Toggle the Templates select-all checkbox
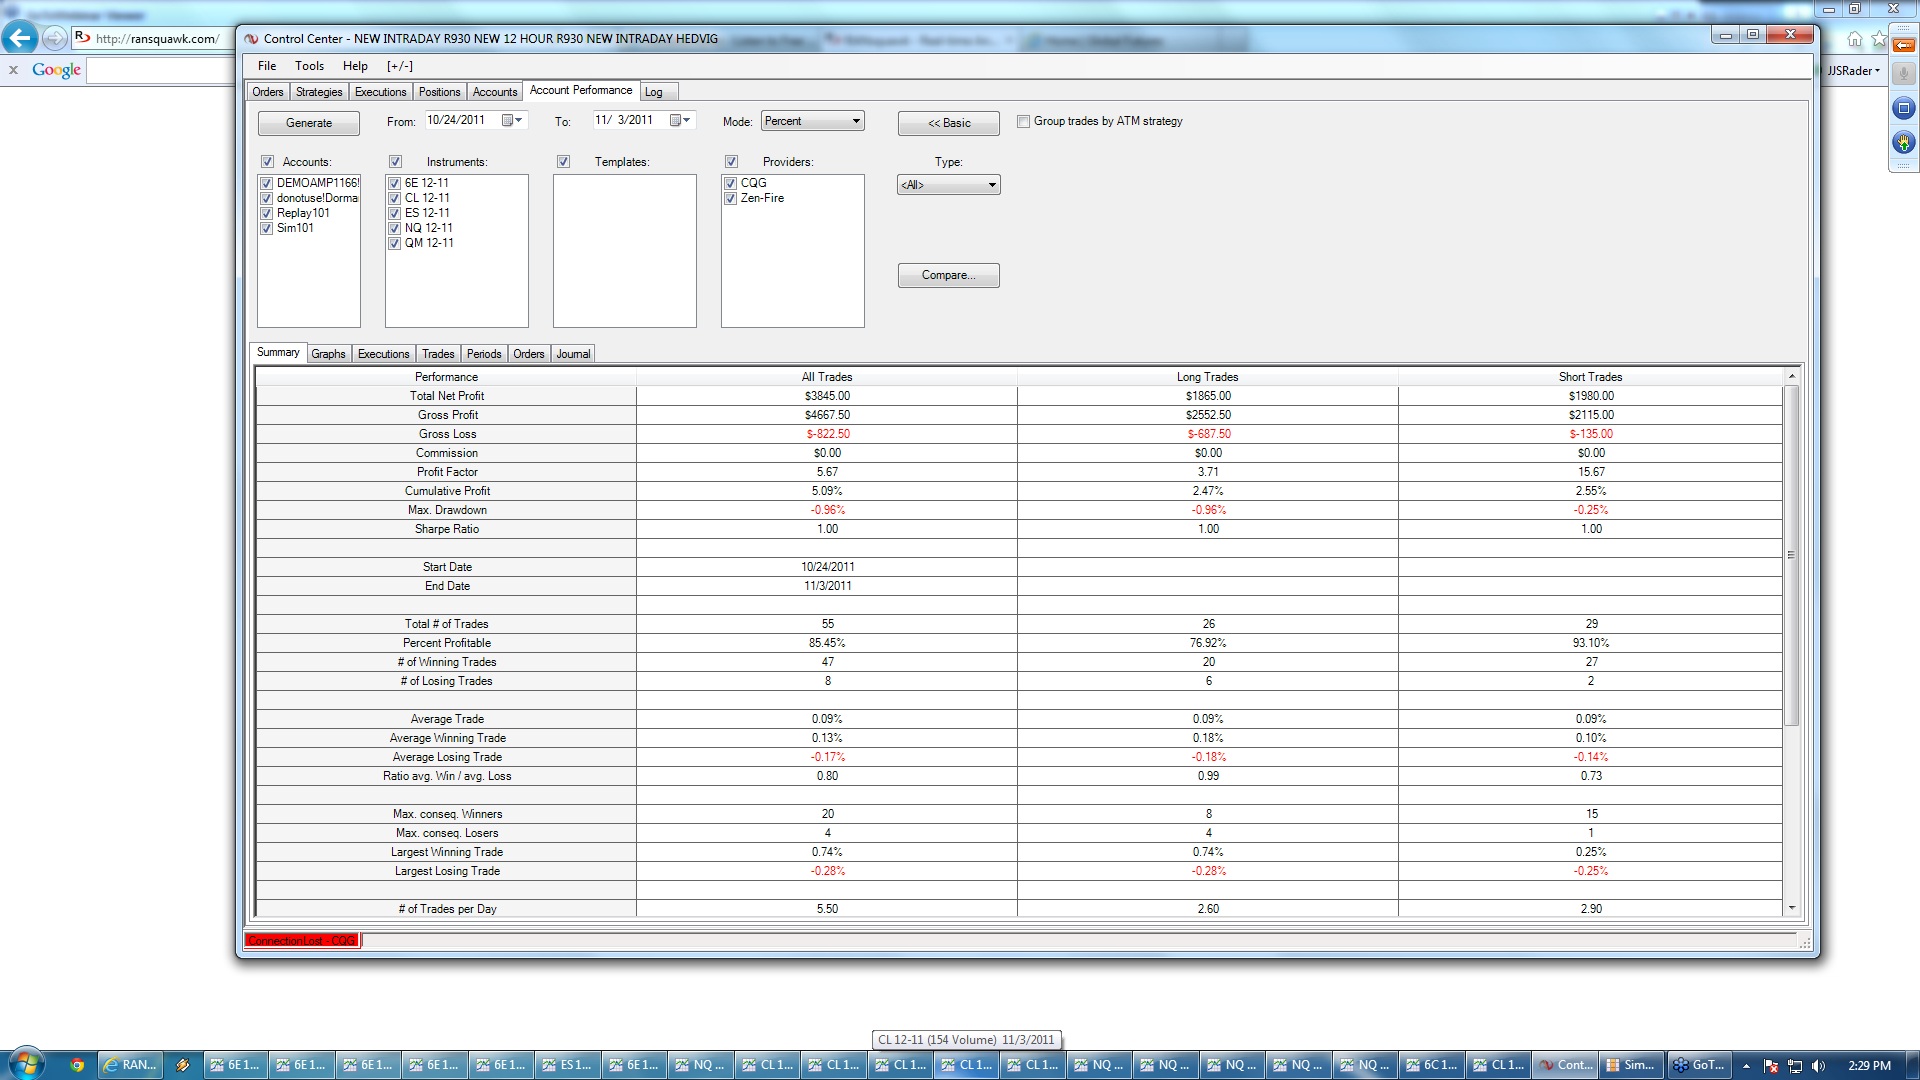1920x1080 pixels. [x=563, y=162]
